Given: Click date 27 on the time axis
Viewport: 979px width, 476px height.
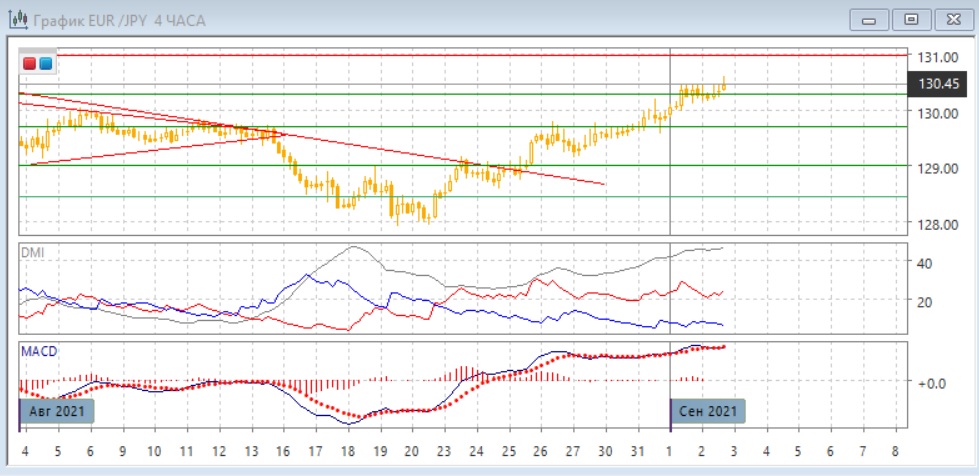Looking at the screenshot, I should coord(573,451).
